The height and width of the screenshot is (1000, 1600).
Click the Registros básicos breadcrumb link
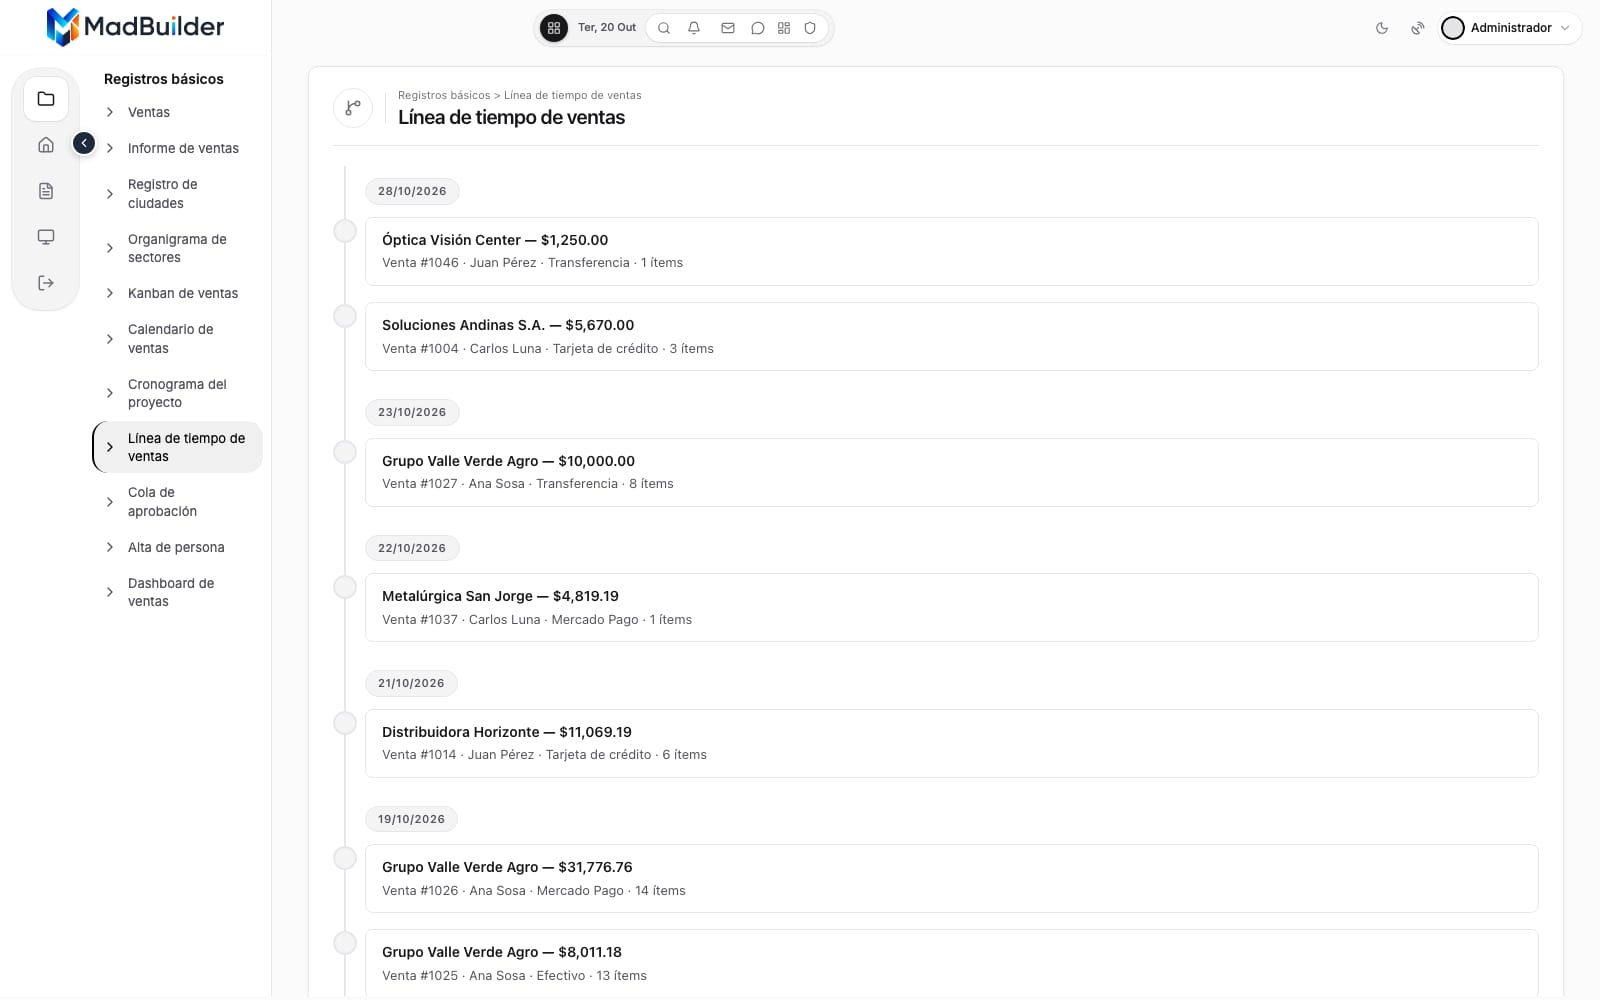[444, 96]
